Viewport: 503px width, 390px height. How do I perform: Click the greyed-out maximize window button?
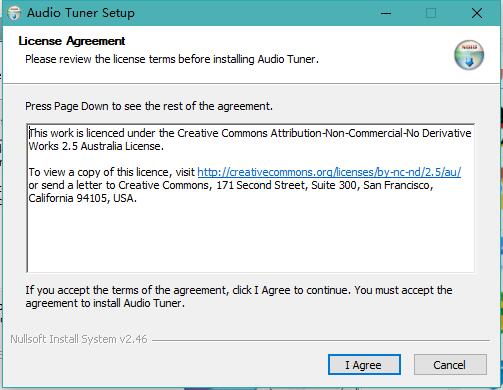tap(431, 13)
